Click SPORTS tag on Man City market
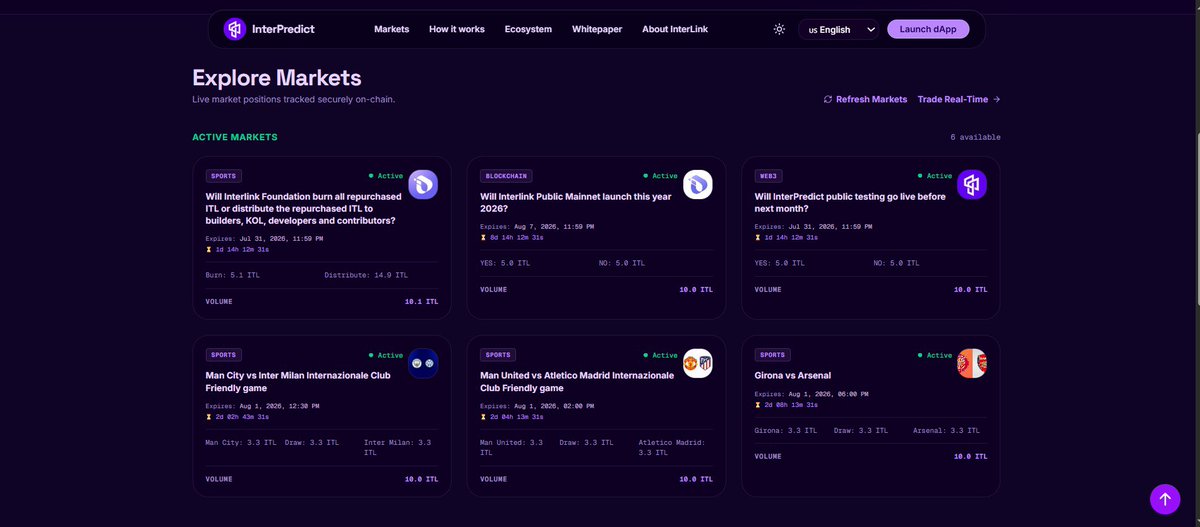 223,355
